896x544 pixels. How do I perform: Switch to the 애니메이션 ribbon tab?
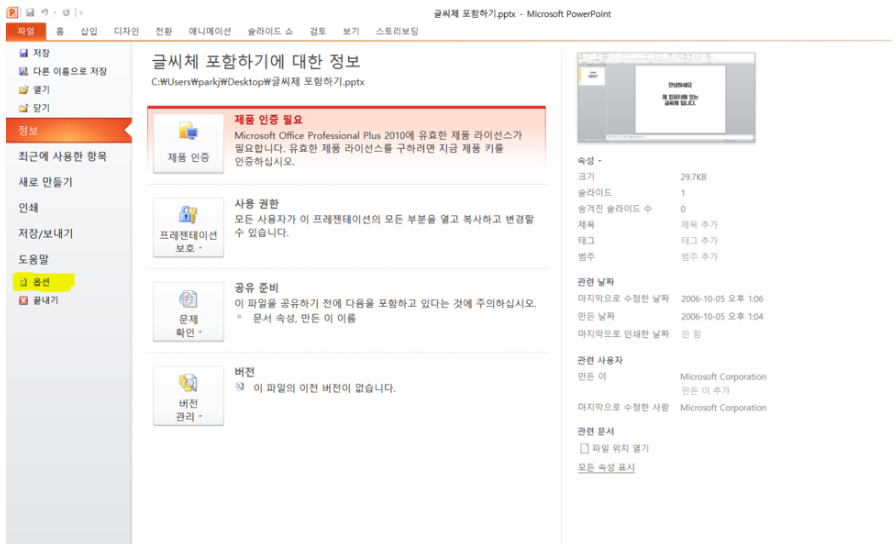click(210, 31)
